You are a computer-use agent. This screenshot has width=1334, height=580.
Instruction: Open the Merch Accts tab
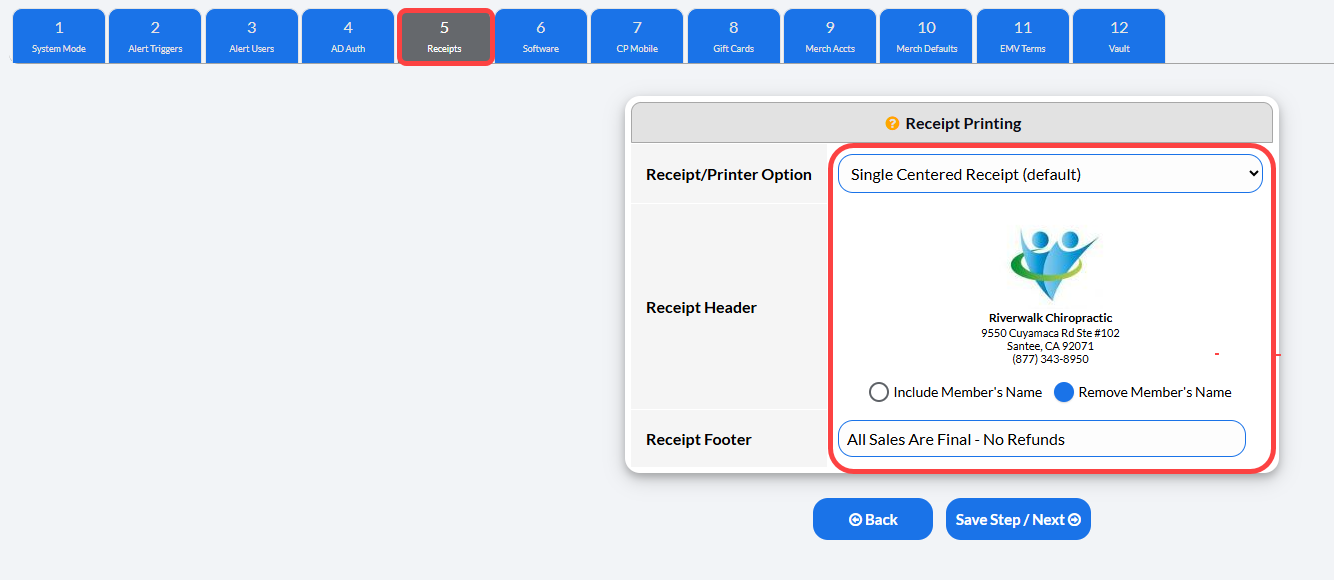(x=830, y=36)
